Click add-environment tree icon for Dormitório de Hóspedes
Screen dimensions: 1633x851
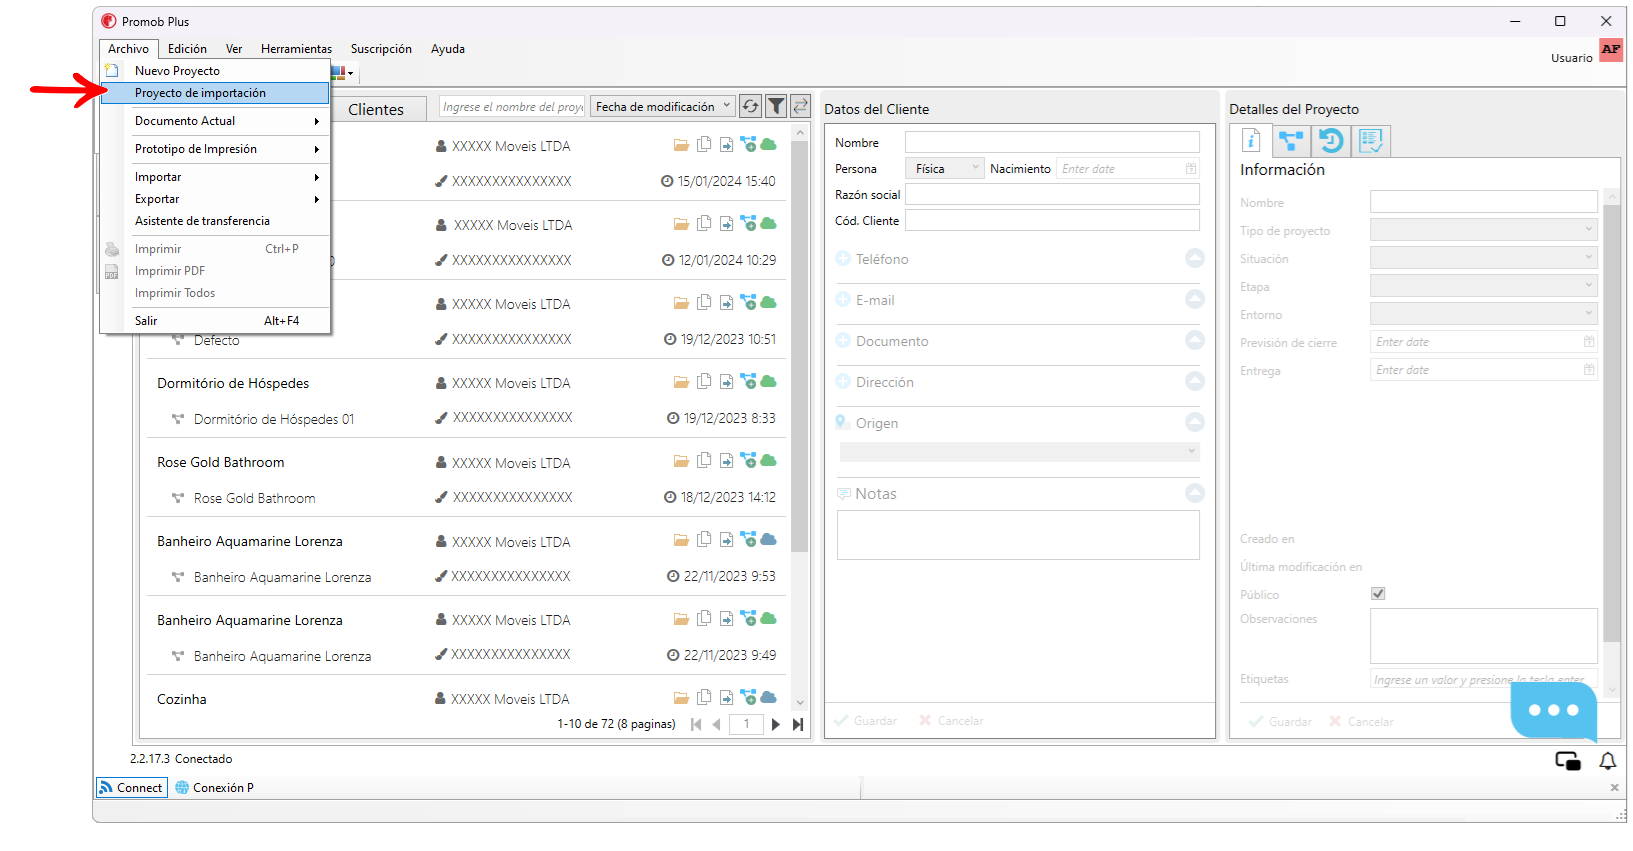(748, 381)
